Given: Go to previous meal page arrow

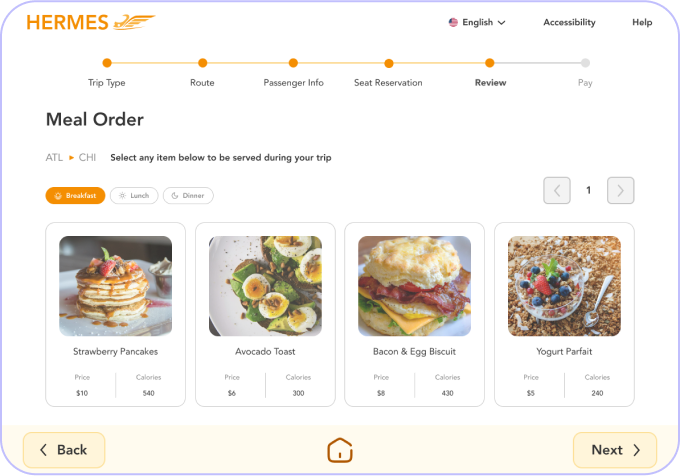Looking at the screenshot, I should click(557, 190).
